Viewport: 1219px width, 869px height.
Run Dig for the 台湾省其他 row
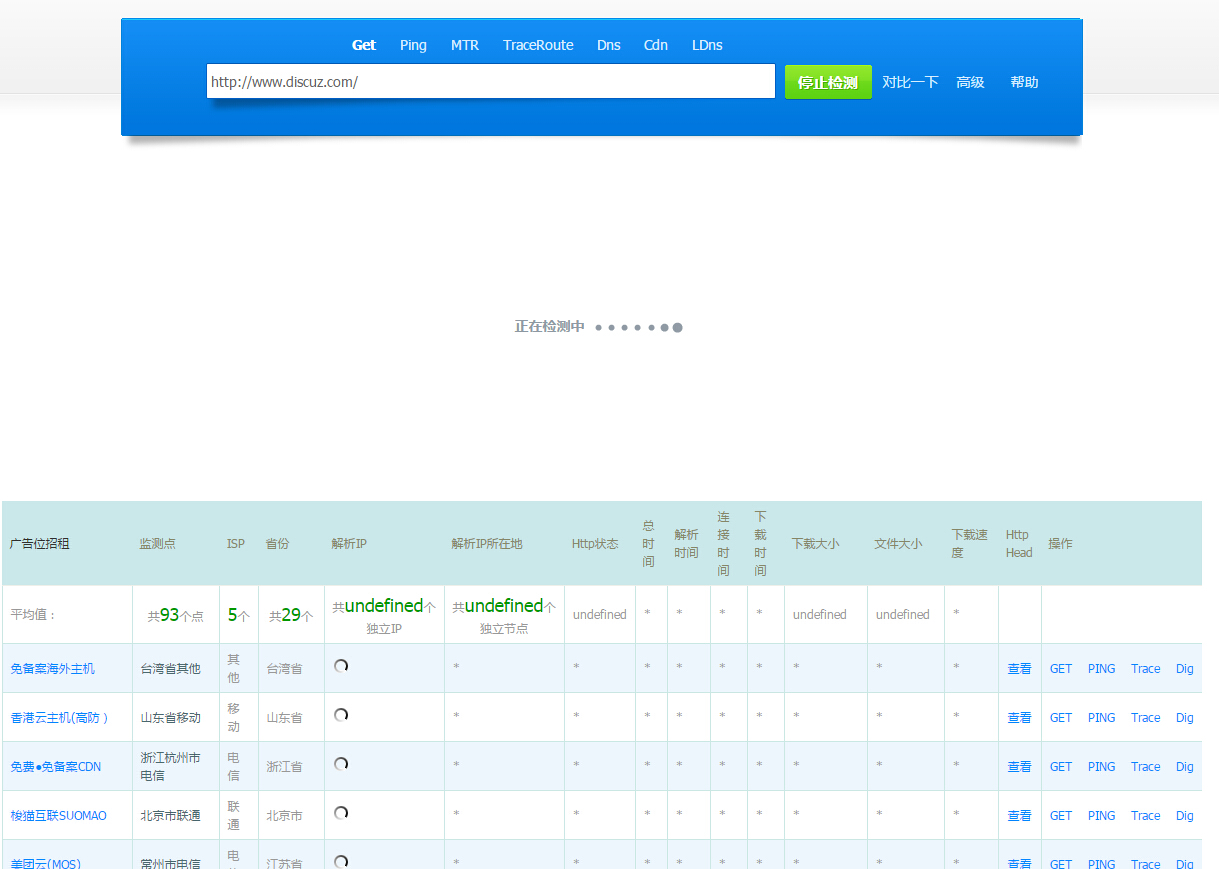pos(1184,669)
